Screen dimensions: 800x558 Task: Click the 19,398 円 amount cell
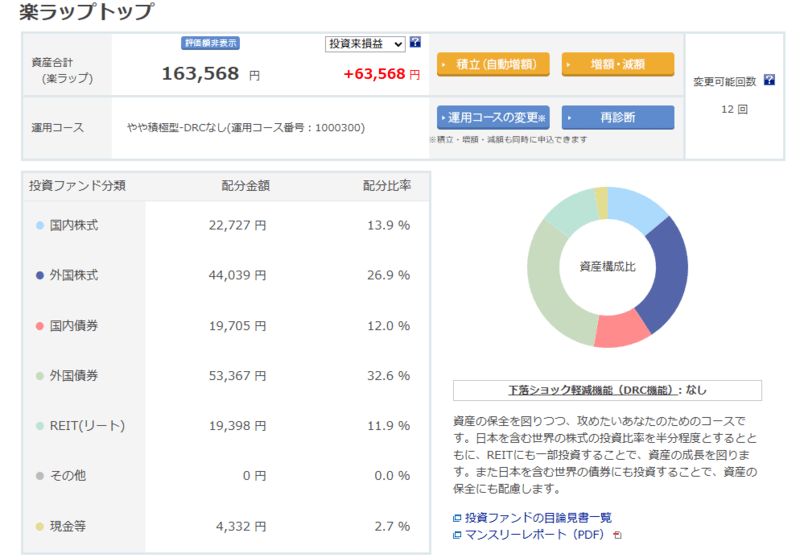(237, 426)
